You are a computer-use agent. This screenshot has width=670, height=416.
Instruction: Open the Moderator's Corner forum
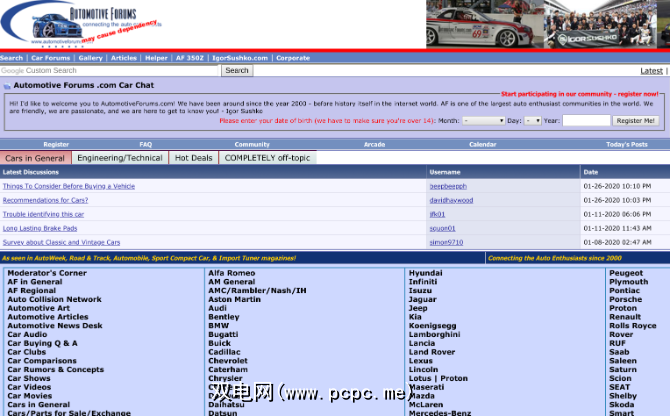point(47,273)
